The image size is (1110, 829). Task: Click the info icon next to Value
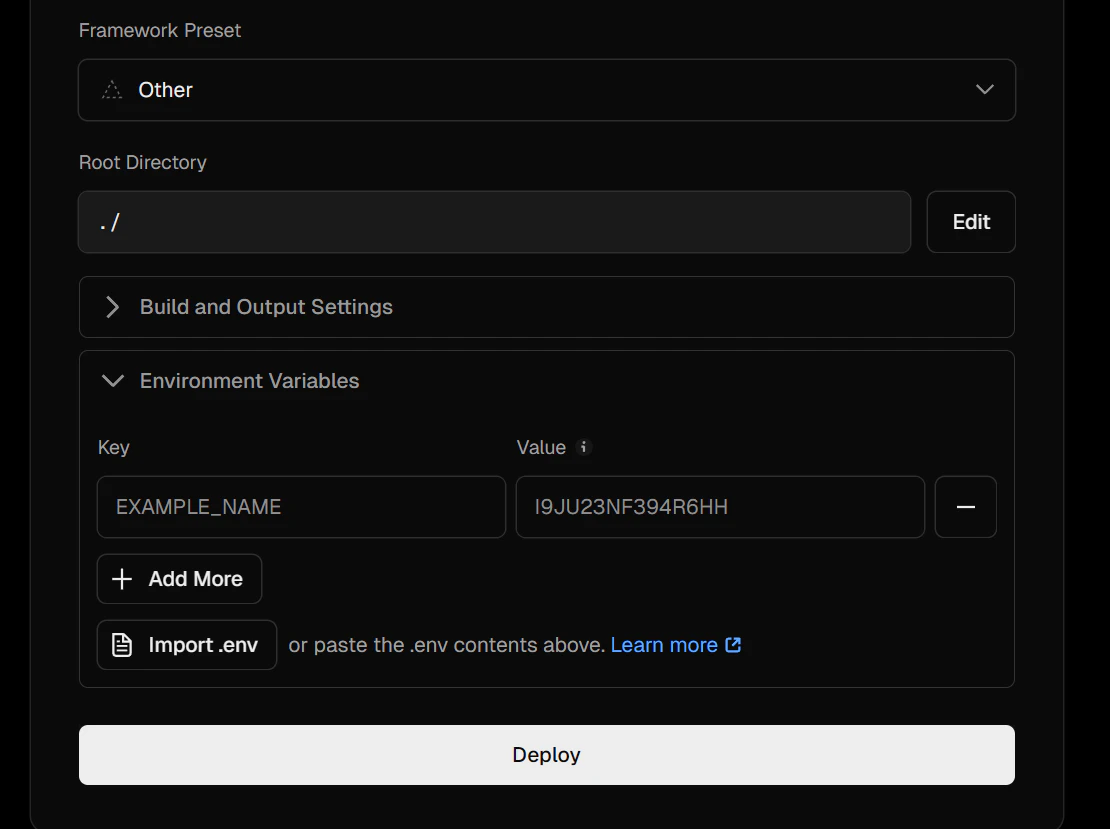tap(583, 447)
